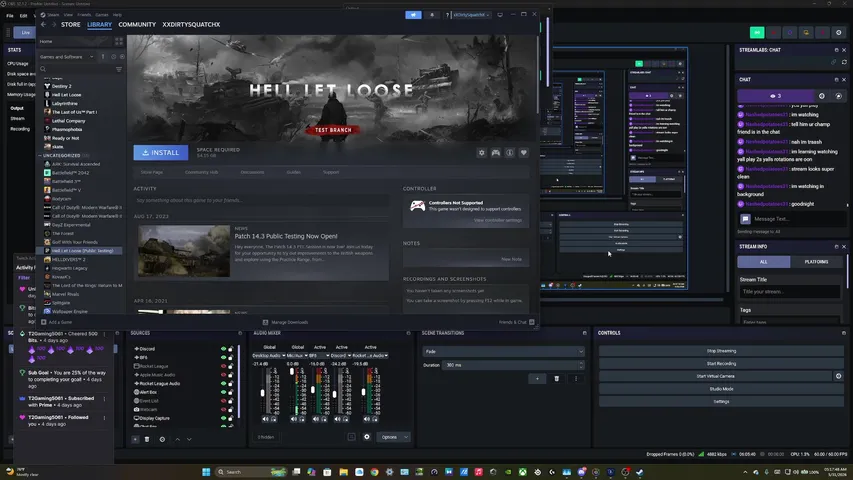853x480 pixels.
Task: Open the Community Hub link
Action: click(x=201, y=172)
